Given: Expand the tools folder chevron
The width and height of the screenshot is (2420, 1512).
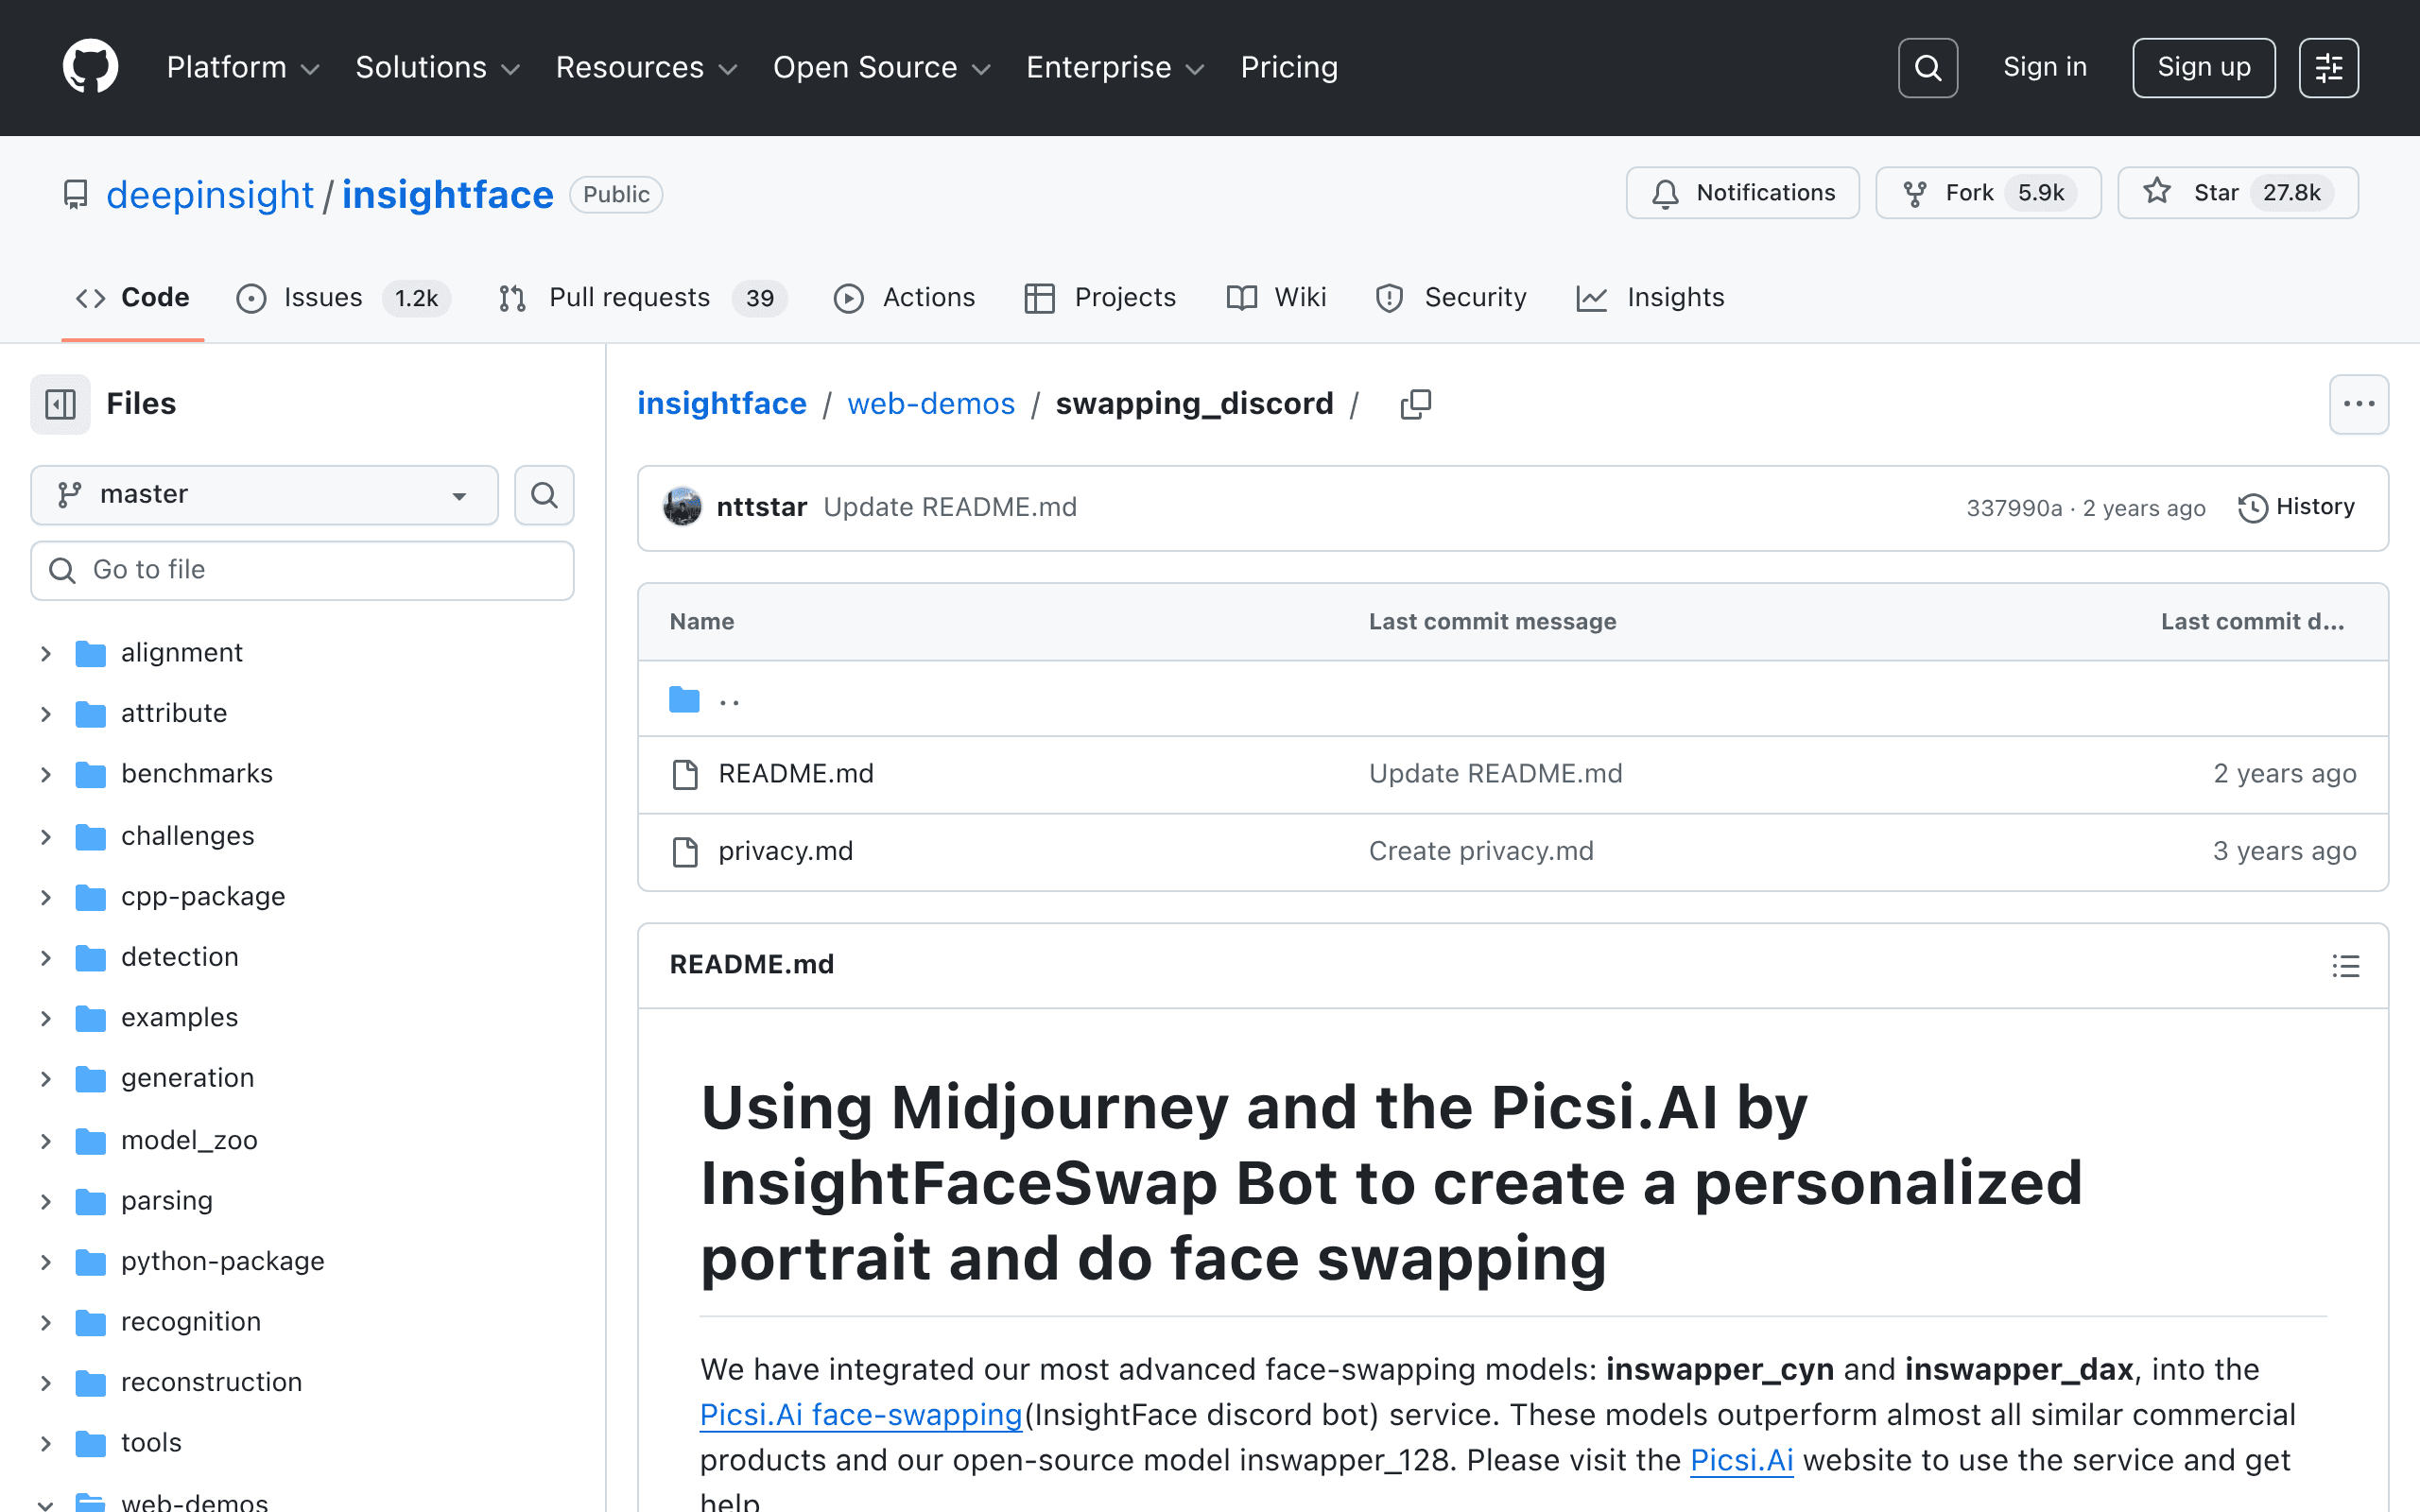Looking at the screenshot, I should tap(45, 1444).
